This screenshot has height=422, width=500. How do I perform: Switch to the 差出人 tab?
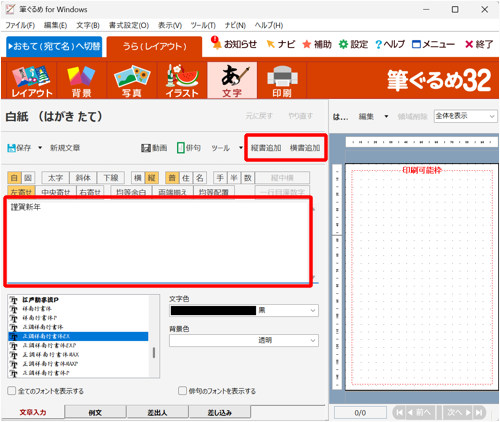pyautogui.click(x=157, y=413)
